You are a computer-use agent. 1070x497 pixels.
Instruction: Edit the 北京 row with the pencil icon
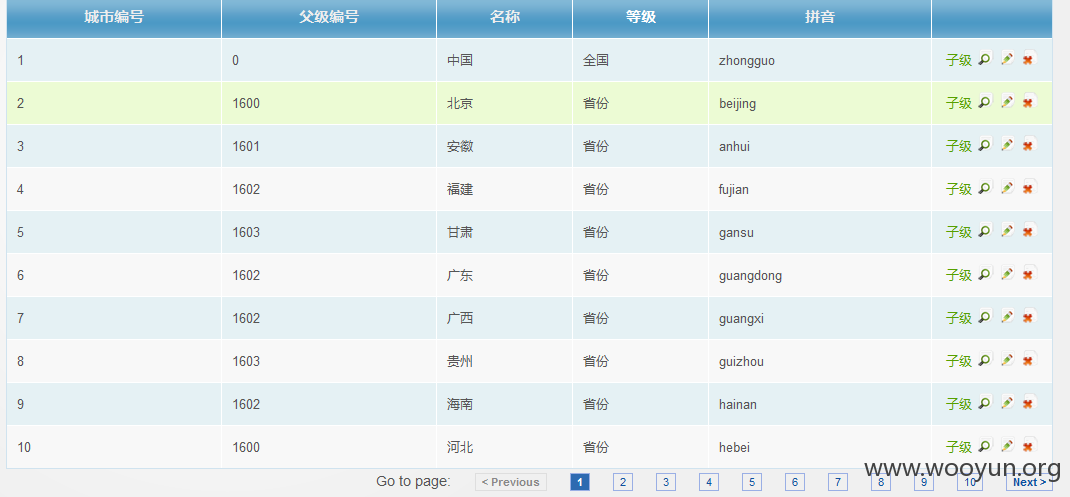[x=1007, y=102]
